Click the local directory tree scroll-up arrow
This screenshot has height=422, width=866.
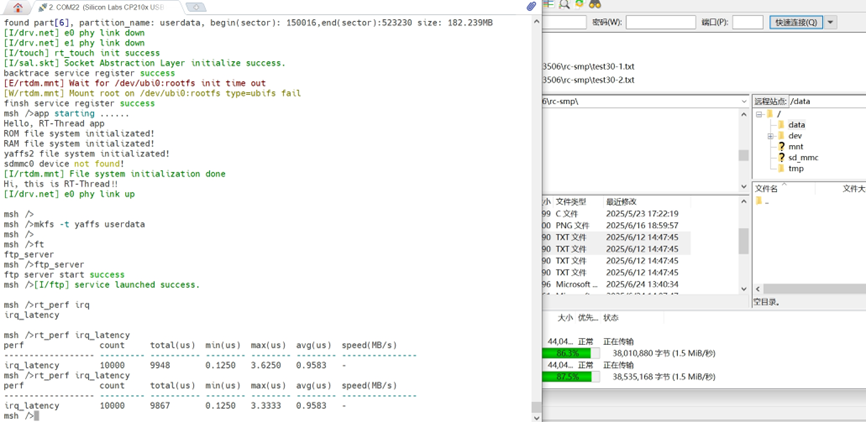point(743,114)
